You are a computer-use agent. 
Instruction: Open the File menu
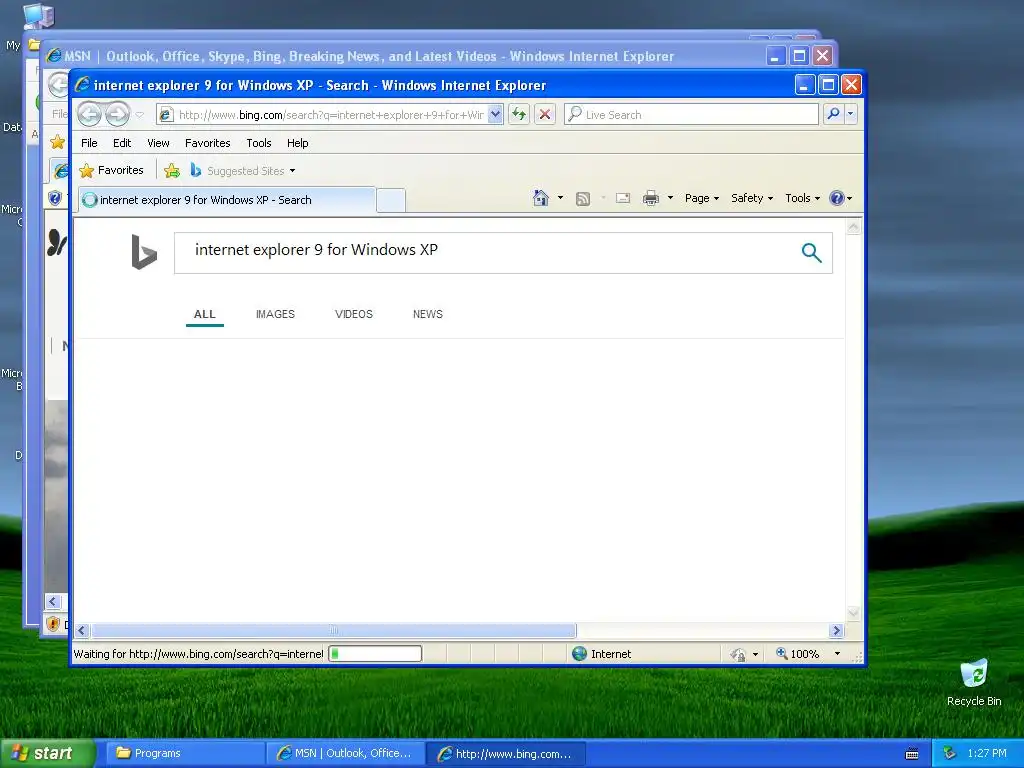point(89,143)
